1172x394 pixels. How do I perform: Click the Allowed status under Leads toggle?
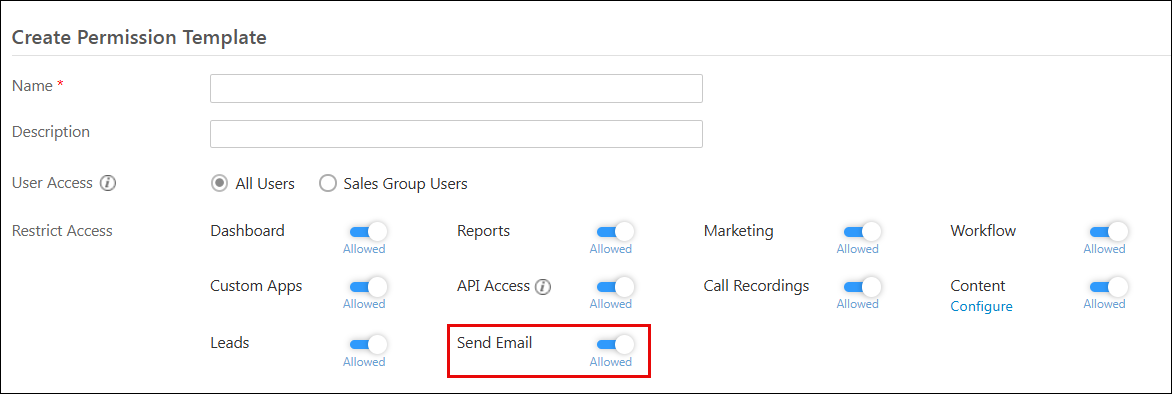[x=364, y=362]
